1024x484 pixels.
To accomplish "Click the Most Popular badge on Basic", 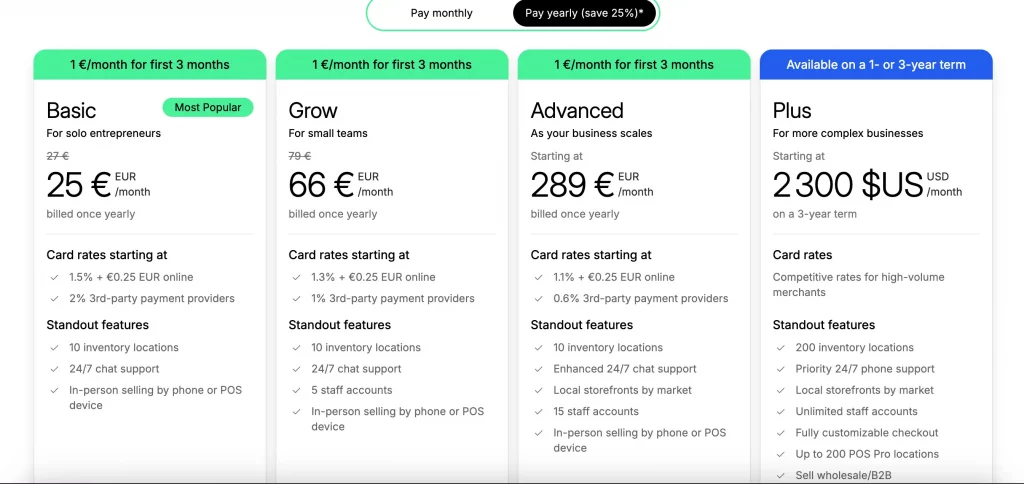I will (208, 107).
